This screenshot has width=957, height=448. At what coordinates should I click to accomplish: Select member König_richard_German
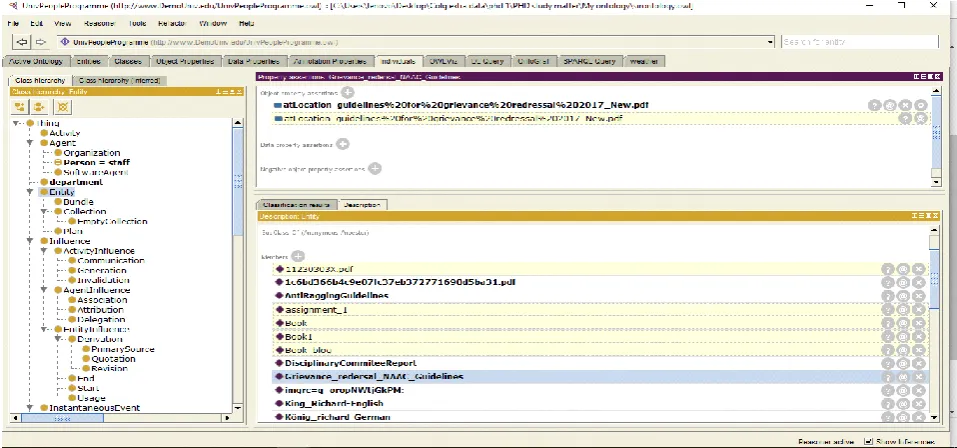point(338,417)
